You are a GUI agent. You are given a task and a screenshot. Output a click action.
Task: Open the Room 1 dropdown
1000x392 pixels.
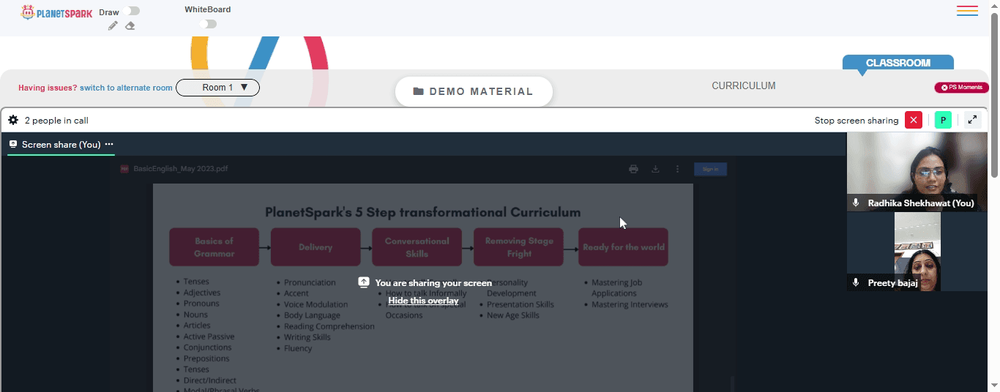(217, 87)
